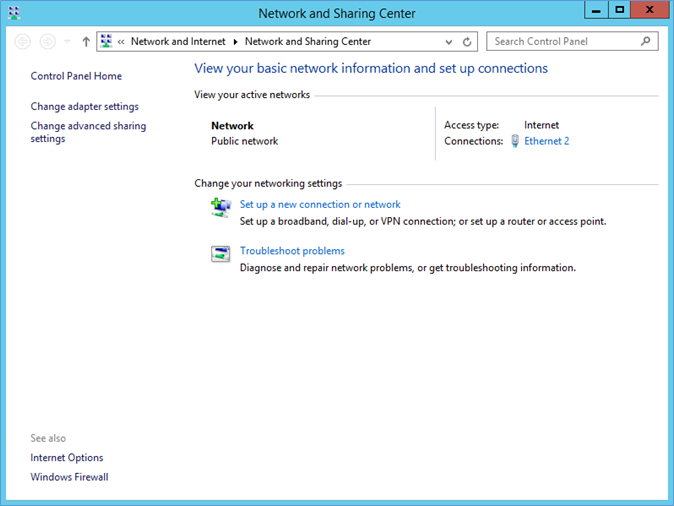Select the Network and Internet breadcrumb
The width and height of the screenshot is (674, 506).
point(178,41)
